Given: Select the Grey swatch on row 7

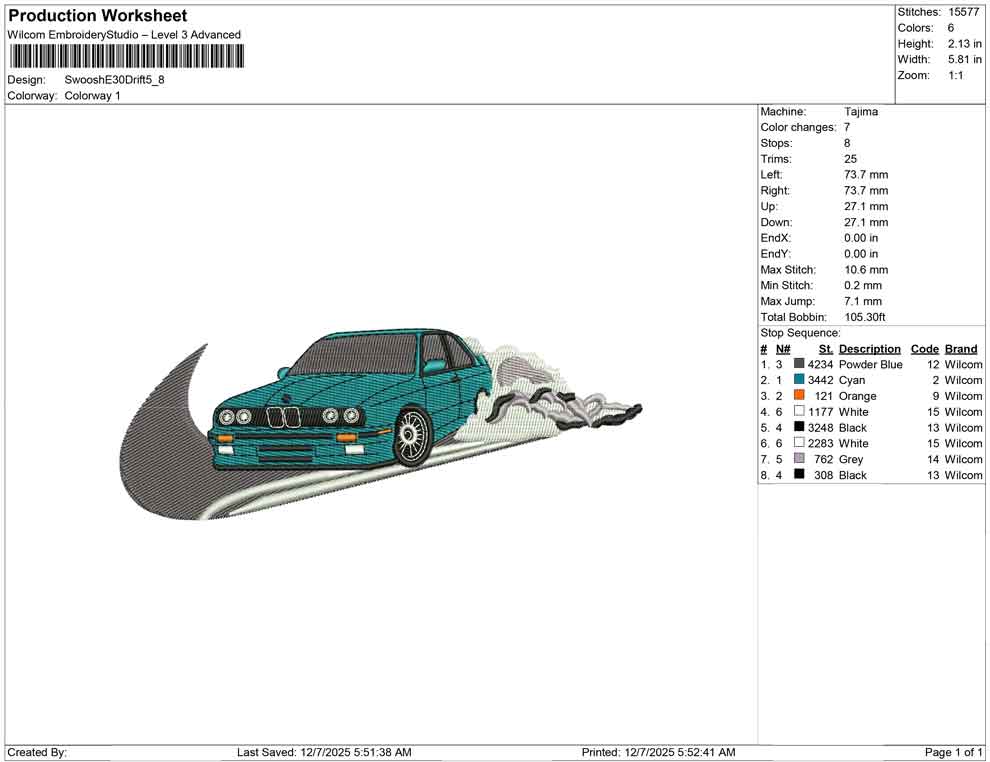Looking at the screenshot, I should (799, 459).
